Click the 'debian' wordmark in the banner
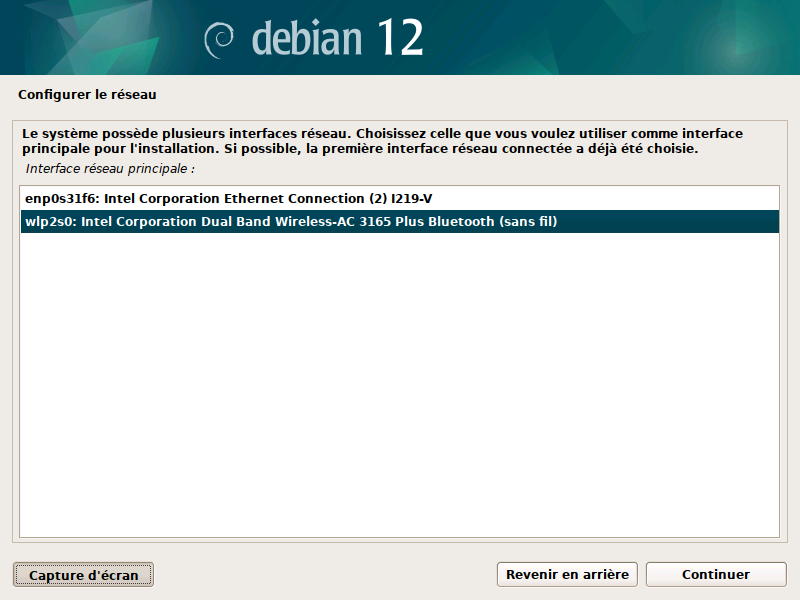The height and width of the screenshot is (600, 800). tap(308, 38)
